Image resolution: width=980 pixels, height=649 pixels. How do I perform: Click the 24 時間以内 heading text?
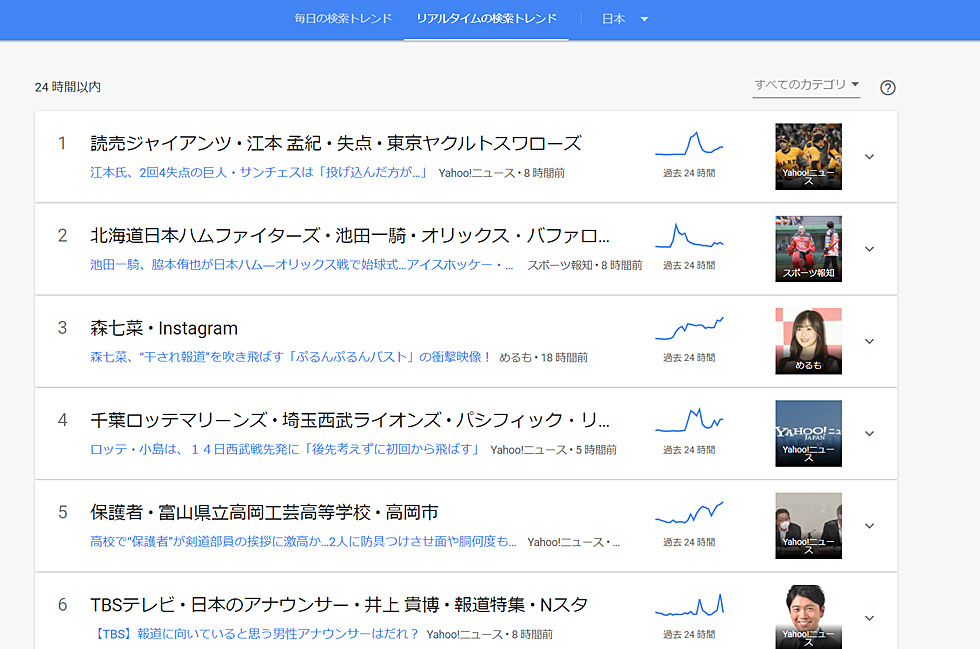click(x=68, y=87)
